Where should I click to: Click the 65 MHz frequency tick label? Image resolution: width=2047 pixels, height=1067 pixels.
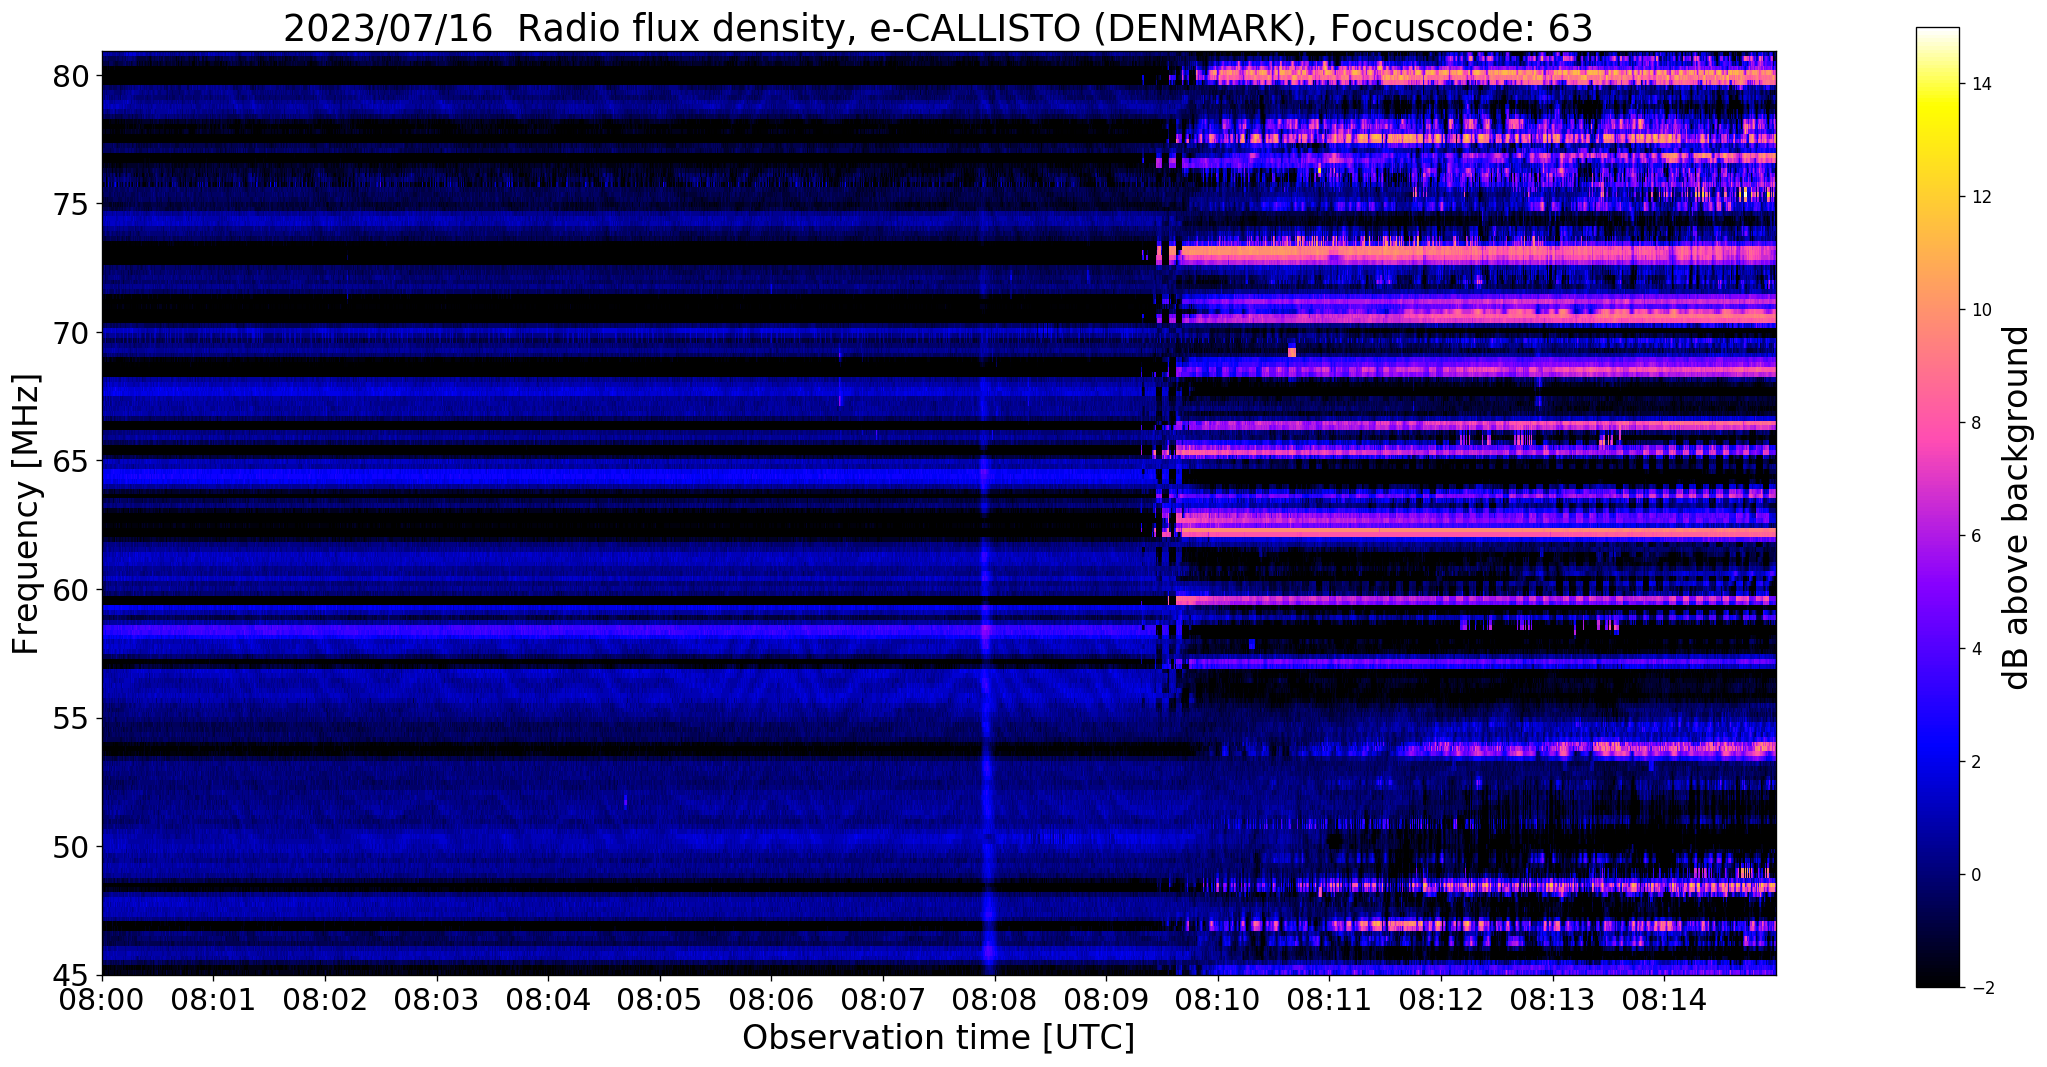[x=70, y=462]
